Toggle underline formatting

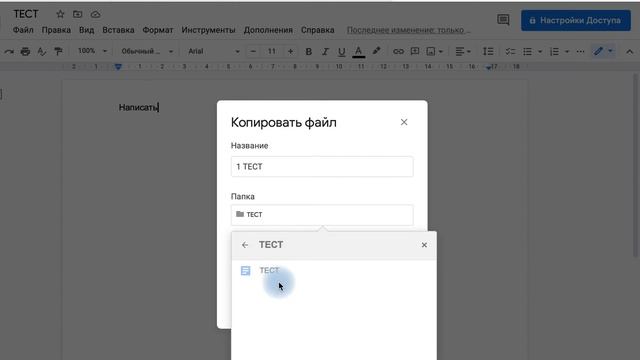(x=342, y=51)
